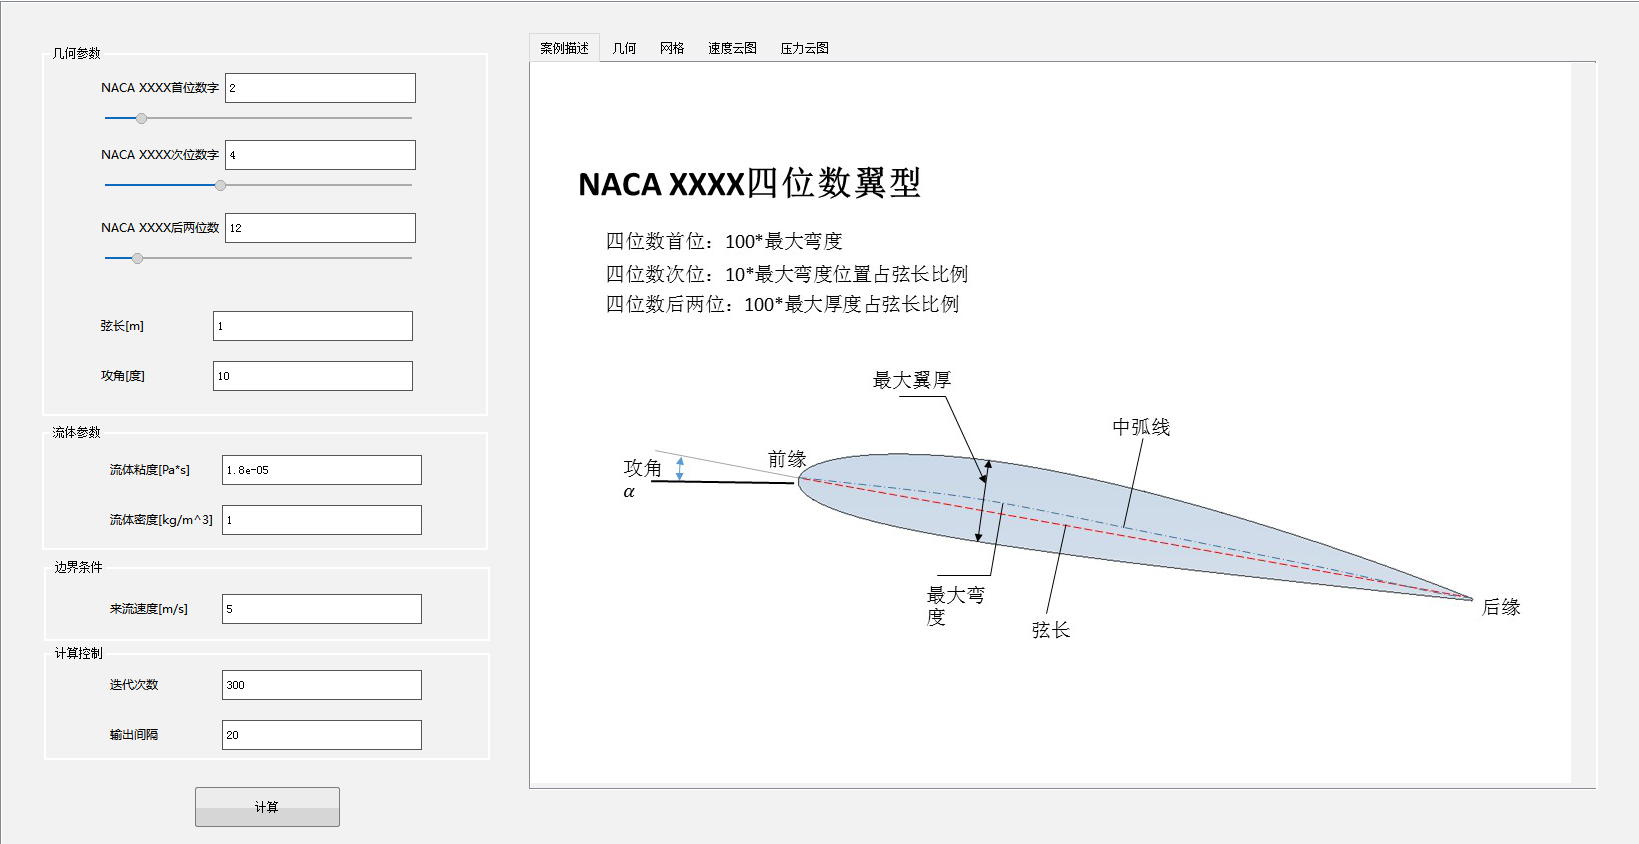Focus the NACA XXXX首位数字 input field
Image resolution: width=1639 pixels, height=844 pixels.
(320, 88)
